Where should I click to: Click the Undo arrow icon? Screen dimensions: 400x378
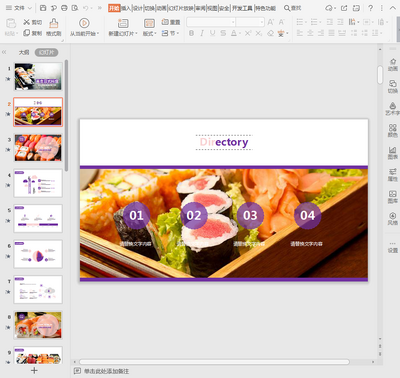86,8
